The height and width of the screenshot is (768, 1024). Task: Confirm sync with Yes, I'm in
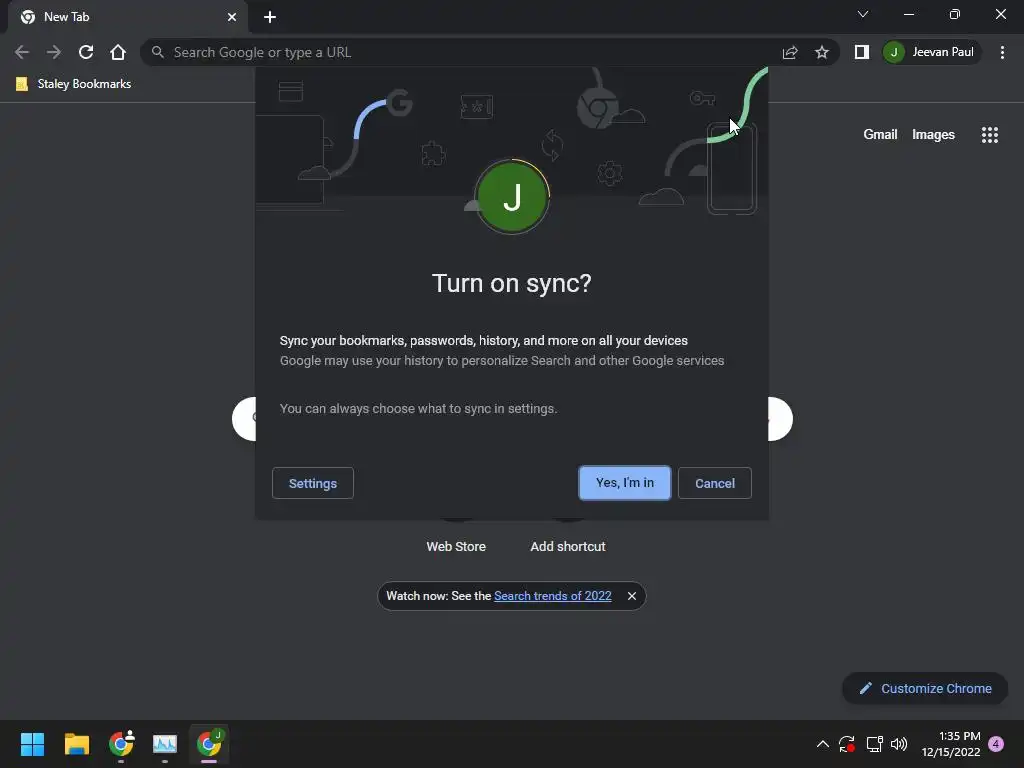[624, 483]
